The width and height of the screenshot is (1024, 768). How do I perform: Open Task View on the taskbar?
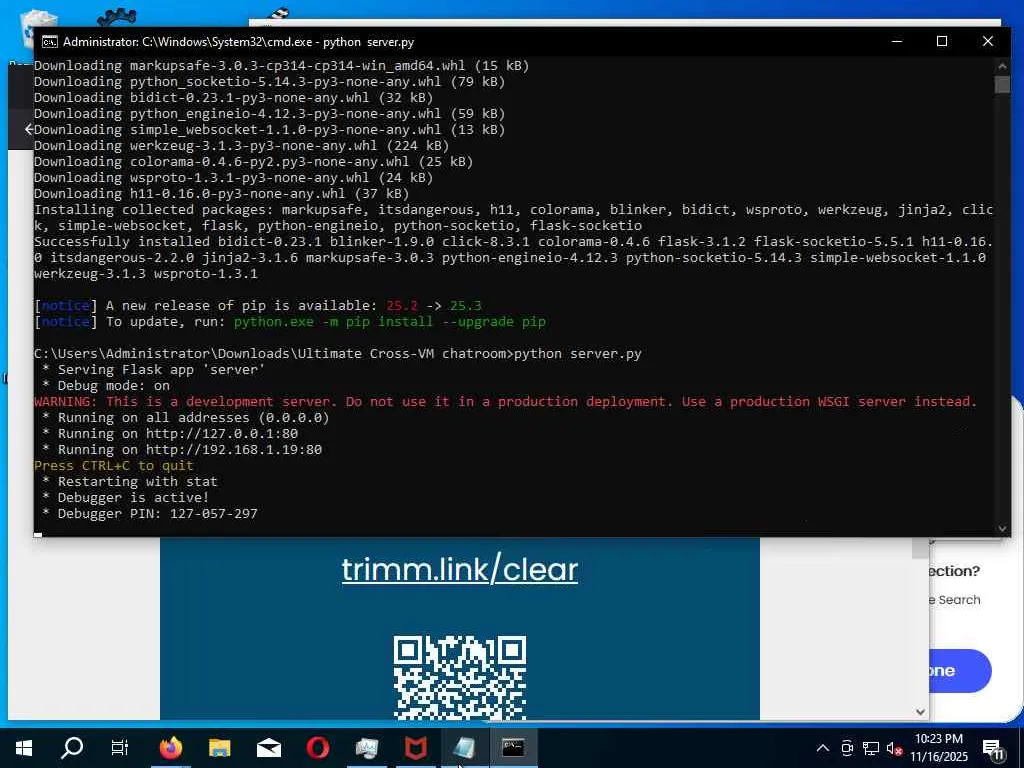(120, 748)
